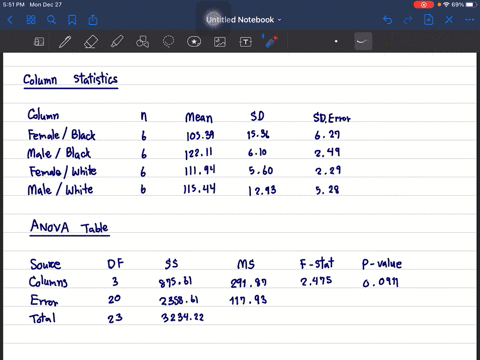
Task: Select the Text box tool
Action: (x=246, y=42)
